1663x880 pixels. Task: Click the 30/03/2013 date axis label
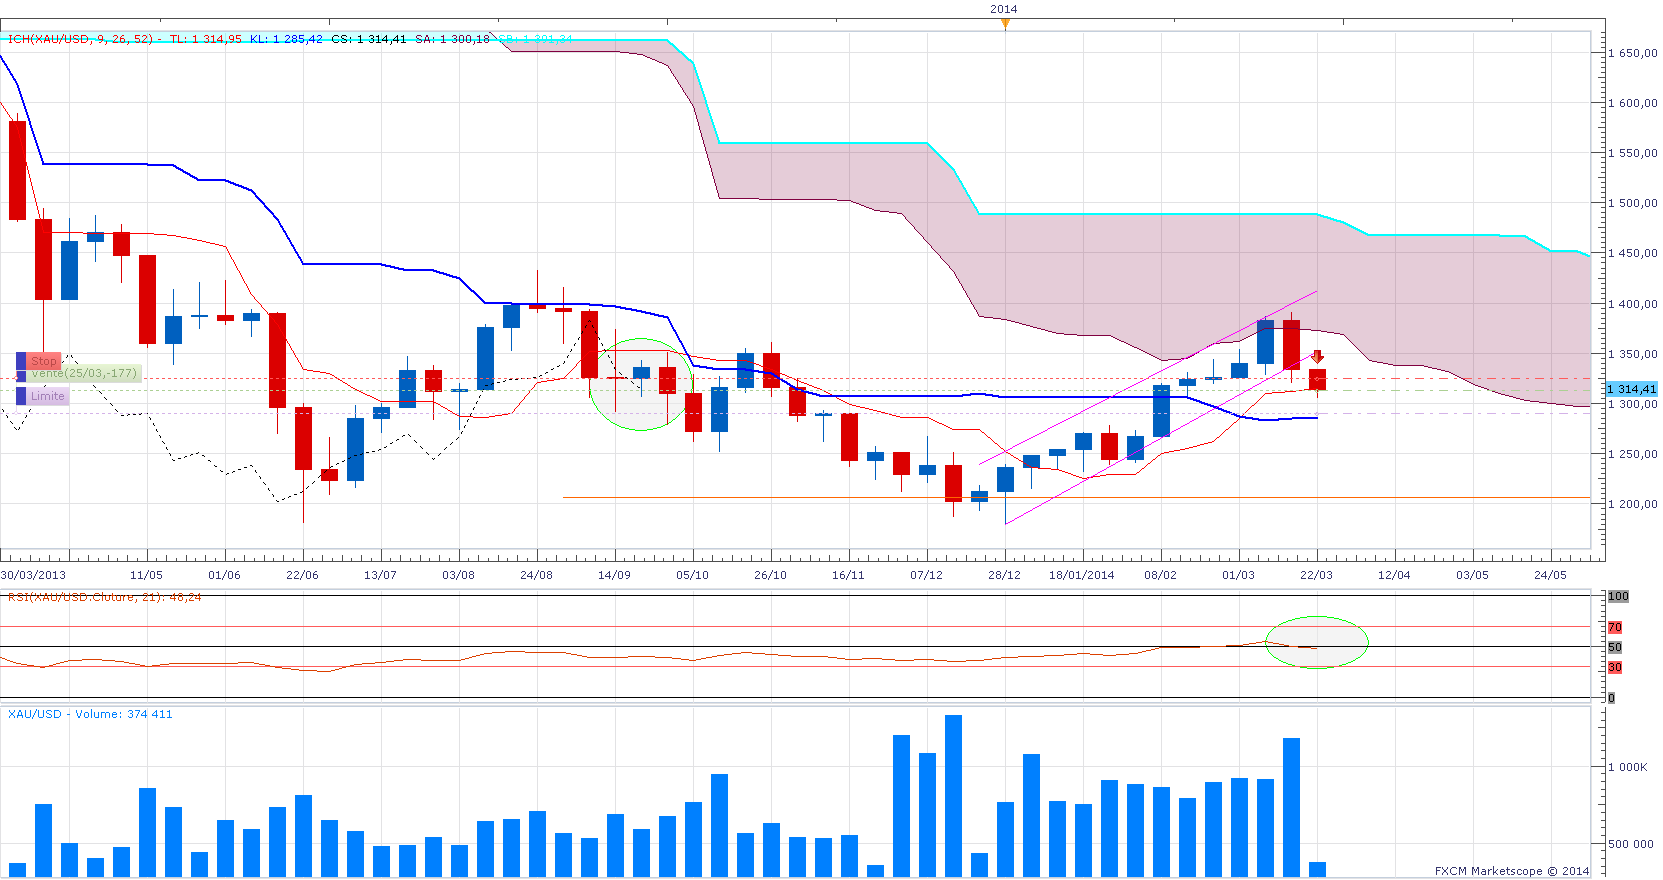33,575
